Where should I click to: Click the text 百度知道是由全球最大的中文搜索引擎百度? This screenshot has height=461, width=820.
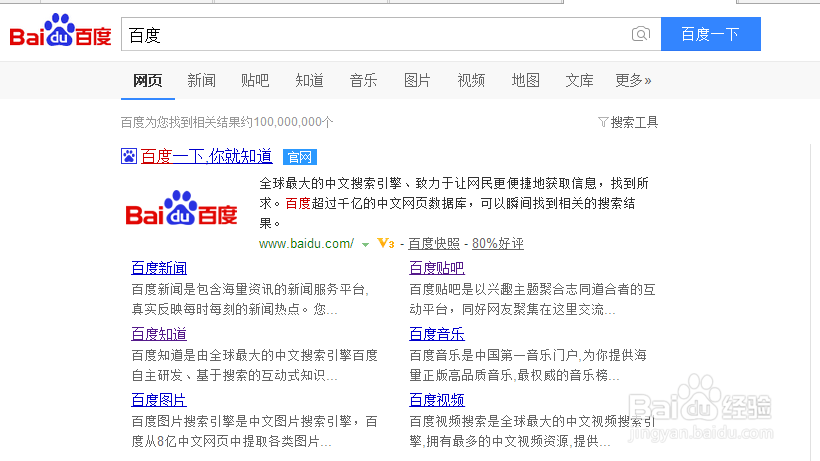pos(255,355)
